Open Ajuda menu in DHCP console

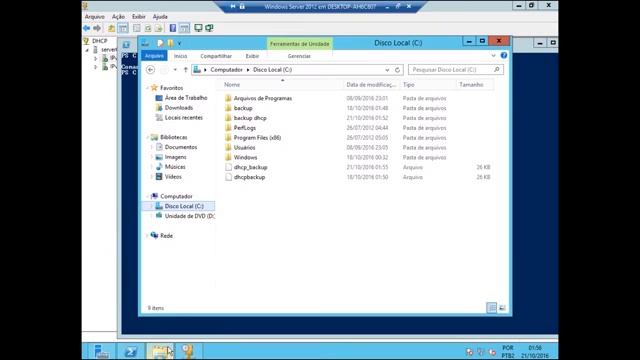click(160, 17)
